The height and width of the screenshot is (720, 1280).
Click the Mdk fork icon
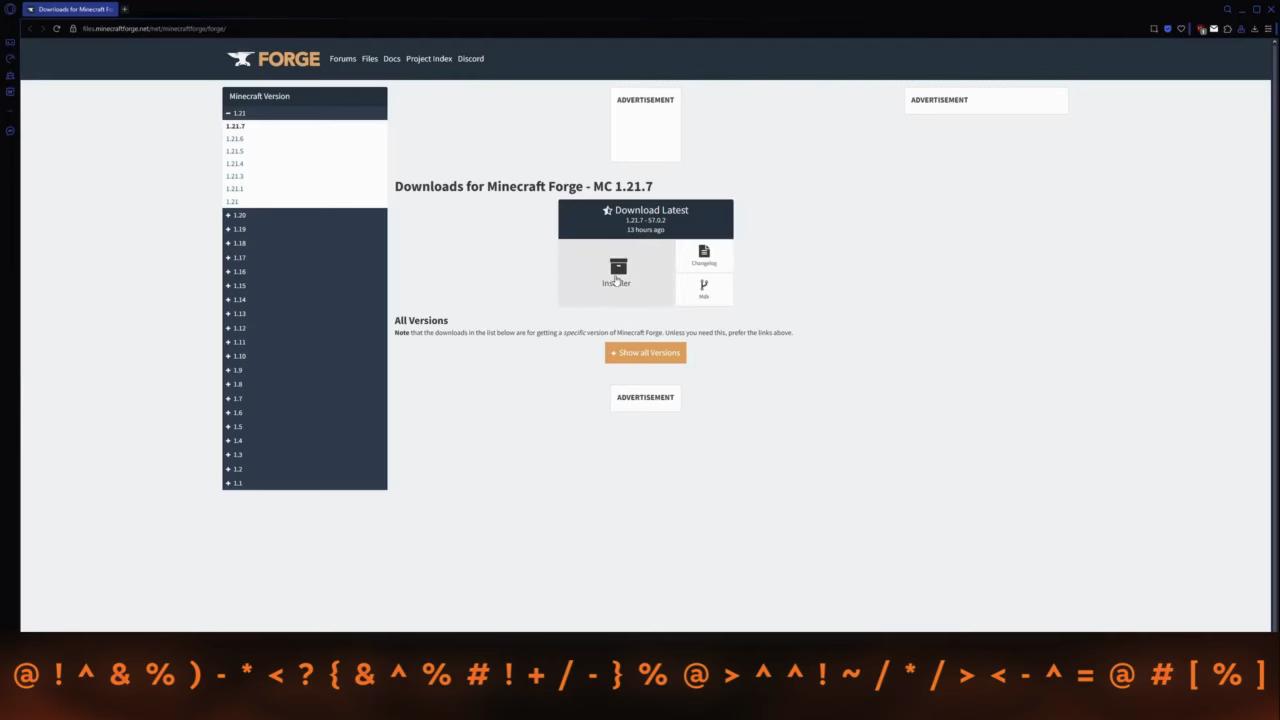[704, 285]
